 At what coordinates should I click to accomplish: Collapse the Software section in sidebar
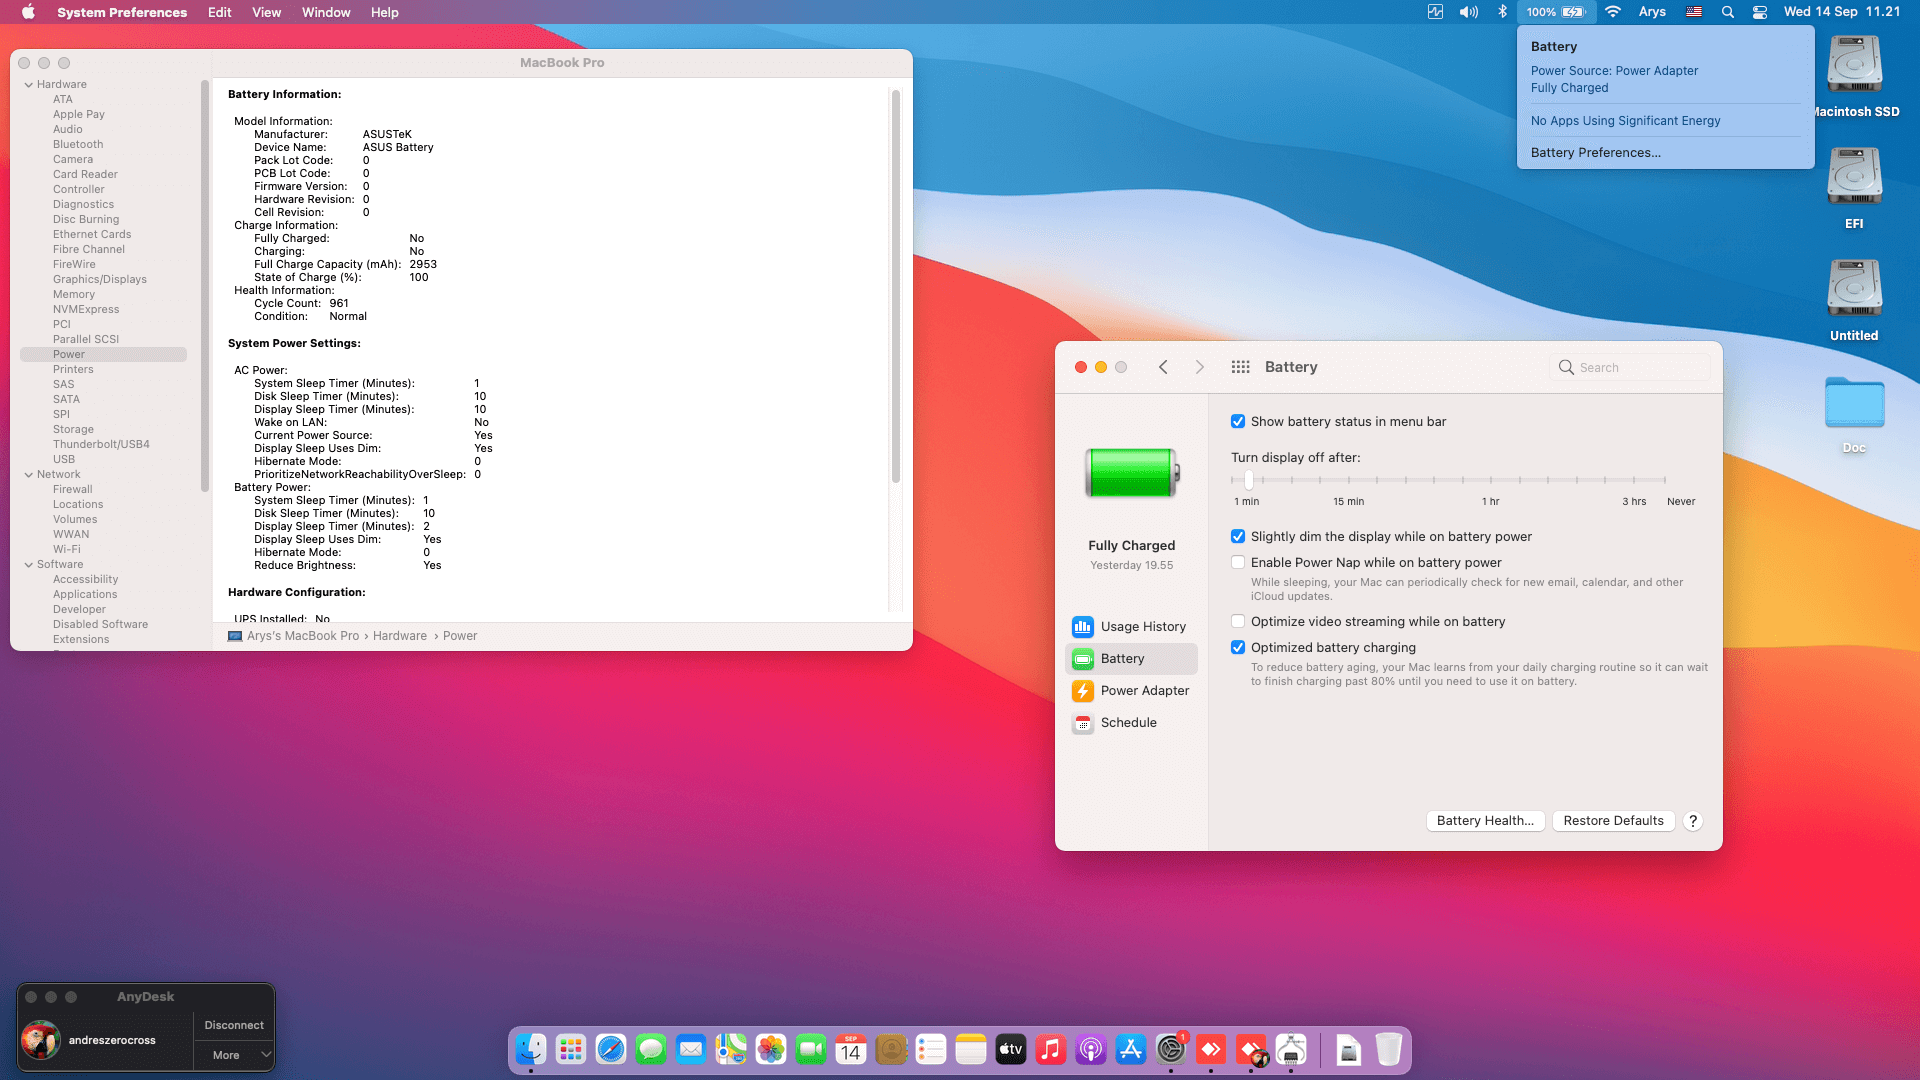click(x=29, y=565)
